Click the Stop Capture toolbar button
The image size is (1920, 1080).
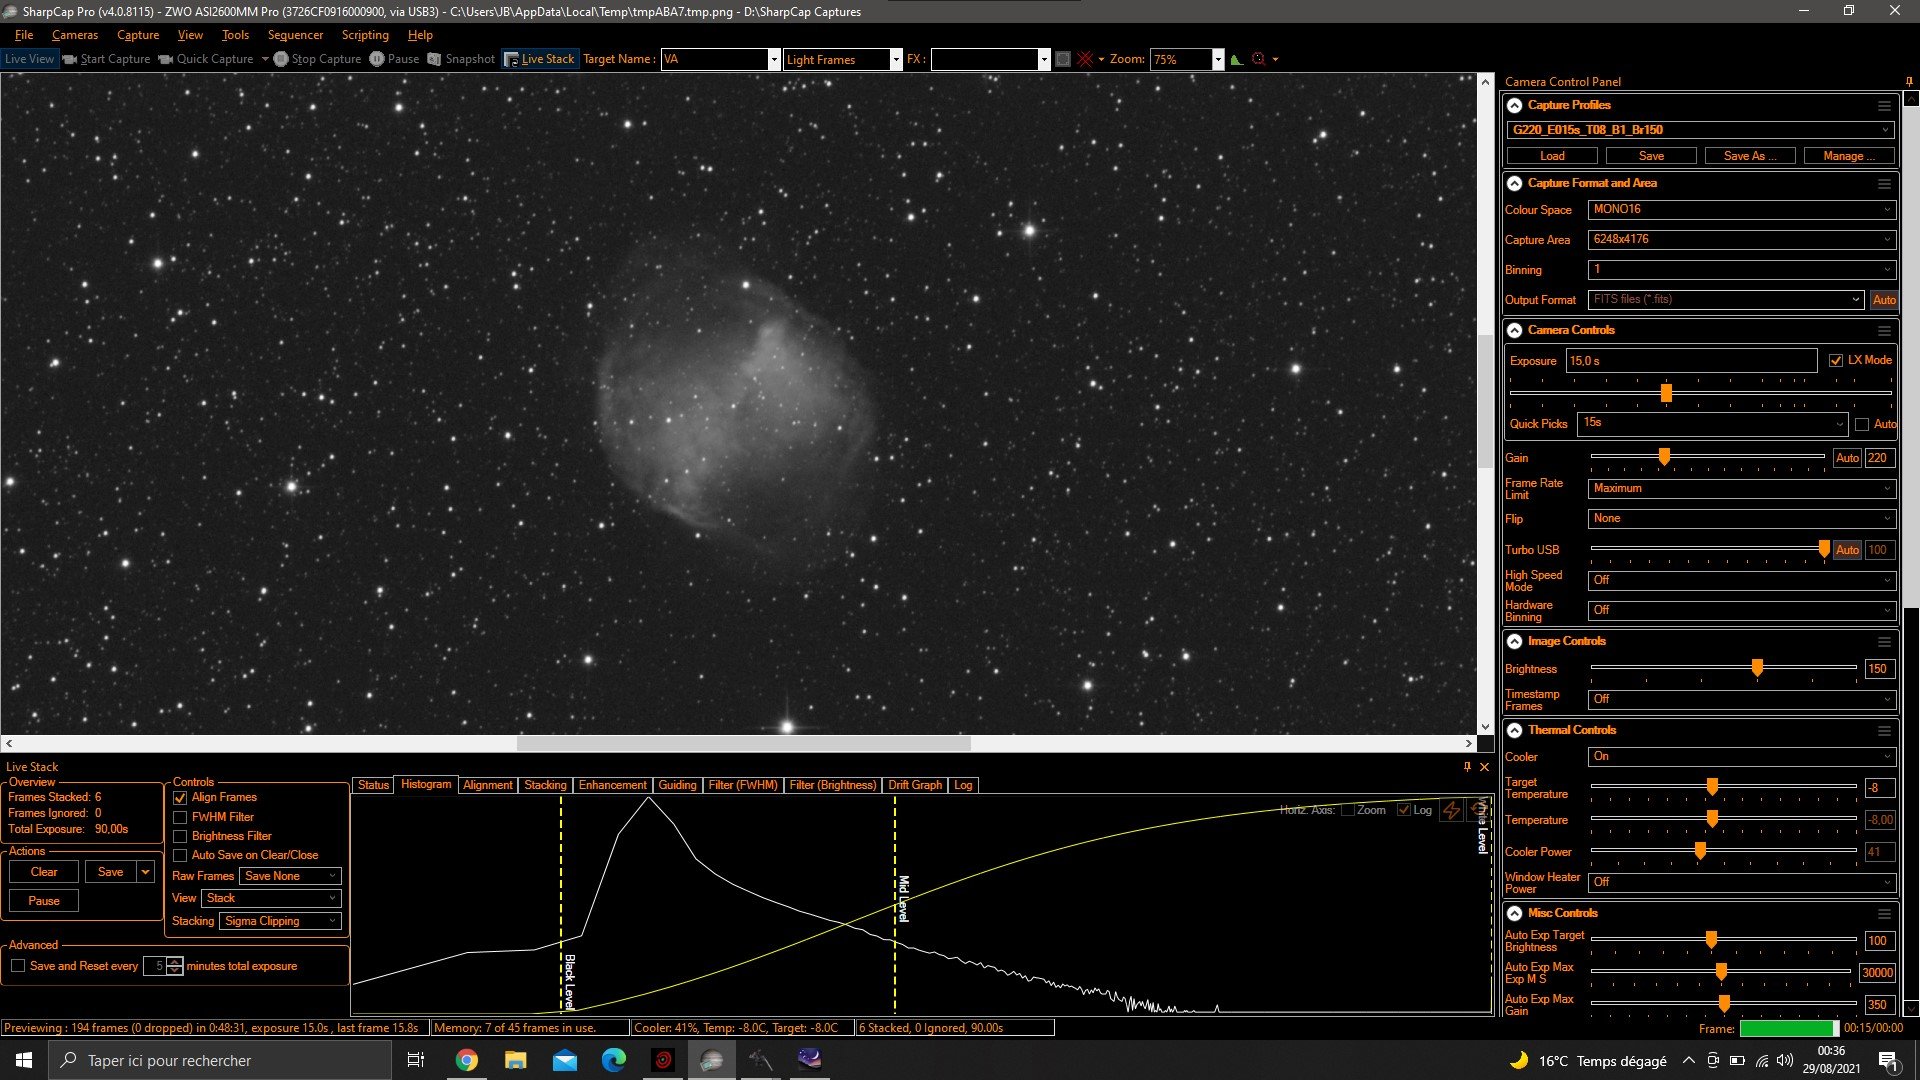tap(318, 59)
